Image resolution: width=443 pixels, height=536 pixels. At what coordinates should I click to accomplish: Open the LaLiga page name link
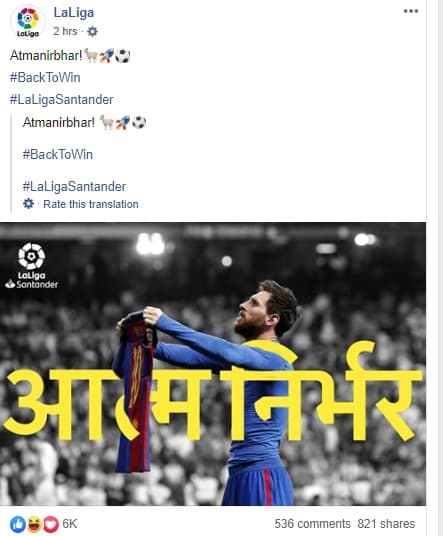[74, 13]
